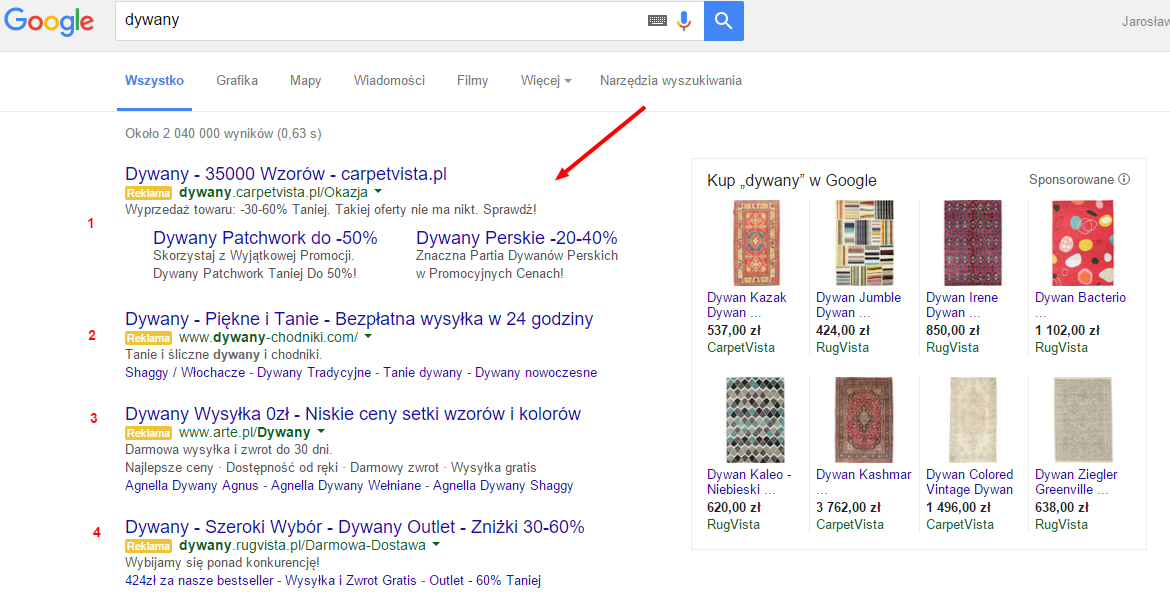The width and height of the screenshot is (1170, 596).
Task: Click the 537,00 zł price
Action: [733, 330]
